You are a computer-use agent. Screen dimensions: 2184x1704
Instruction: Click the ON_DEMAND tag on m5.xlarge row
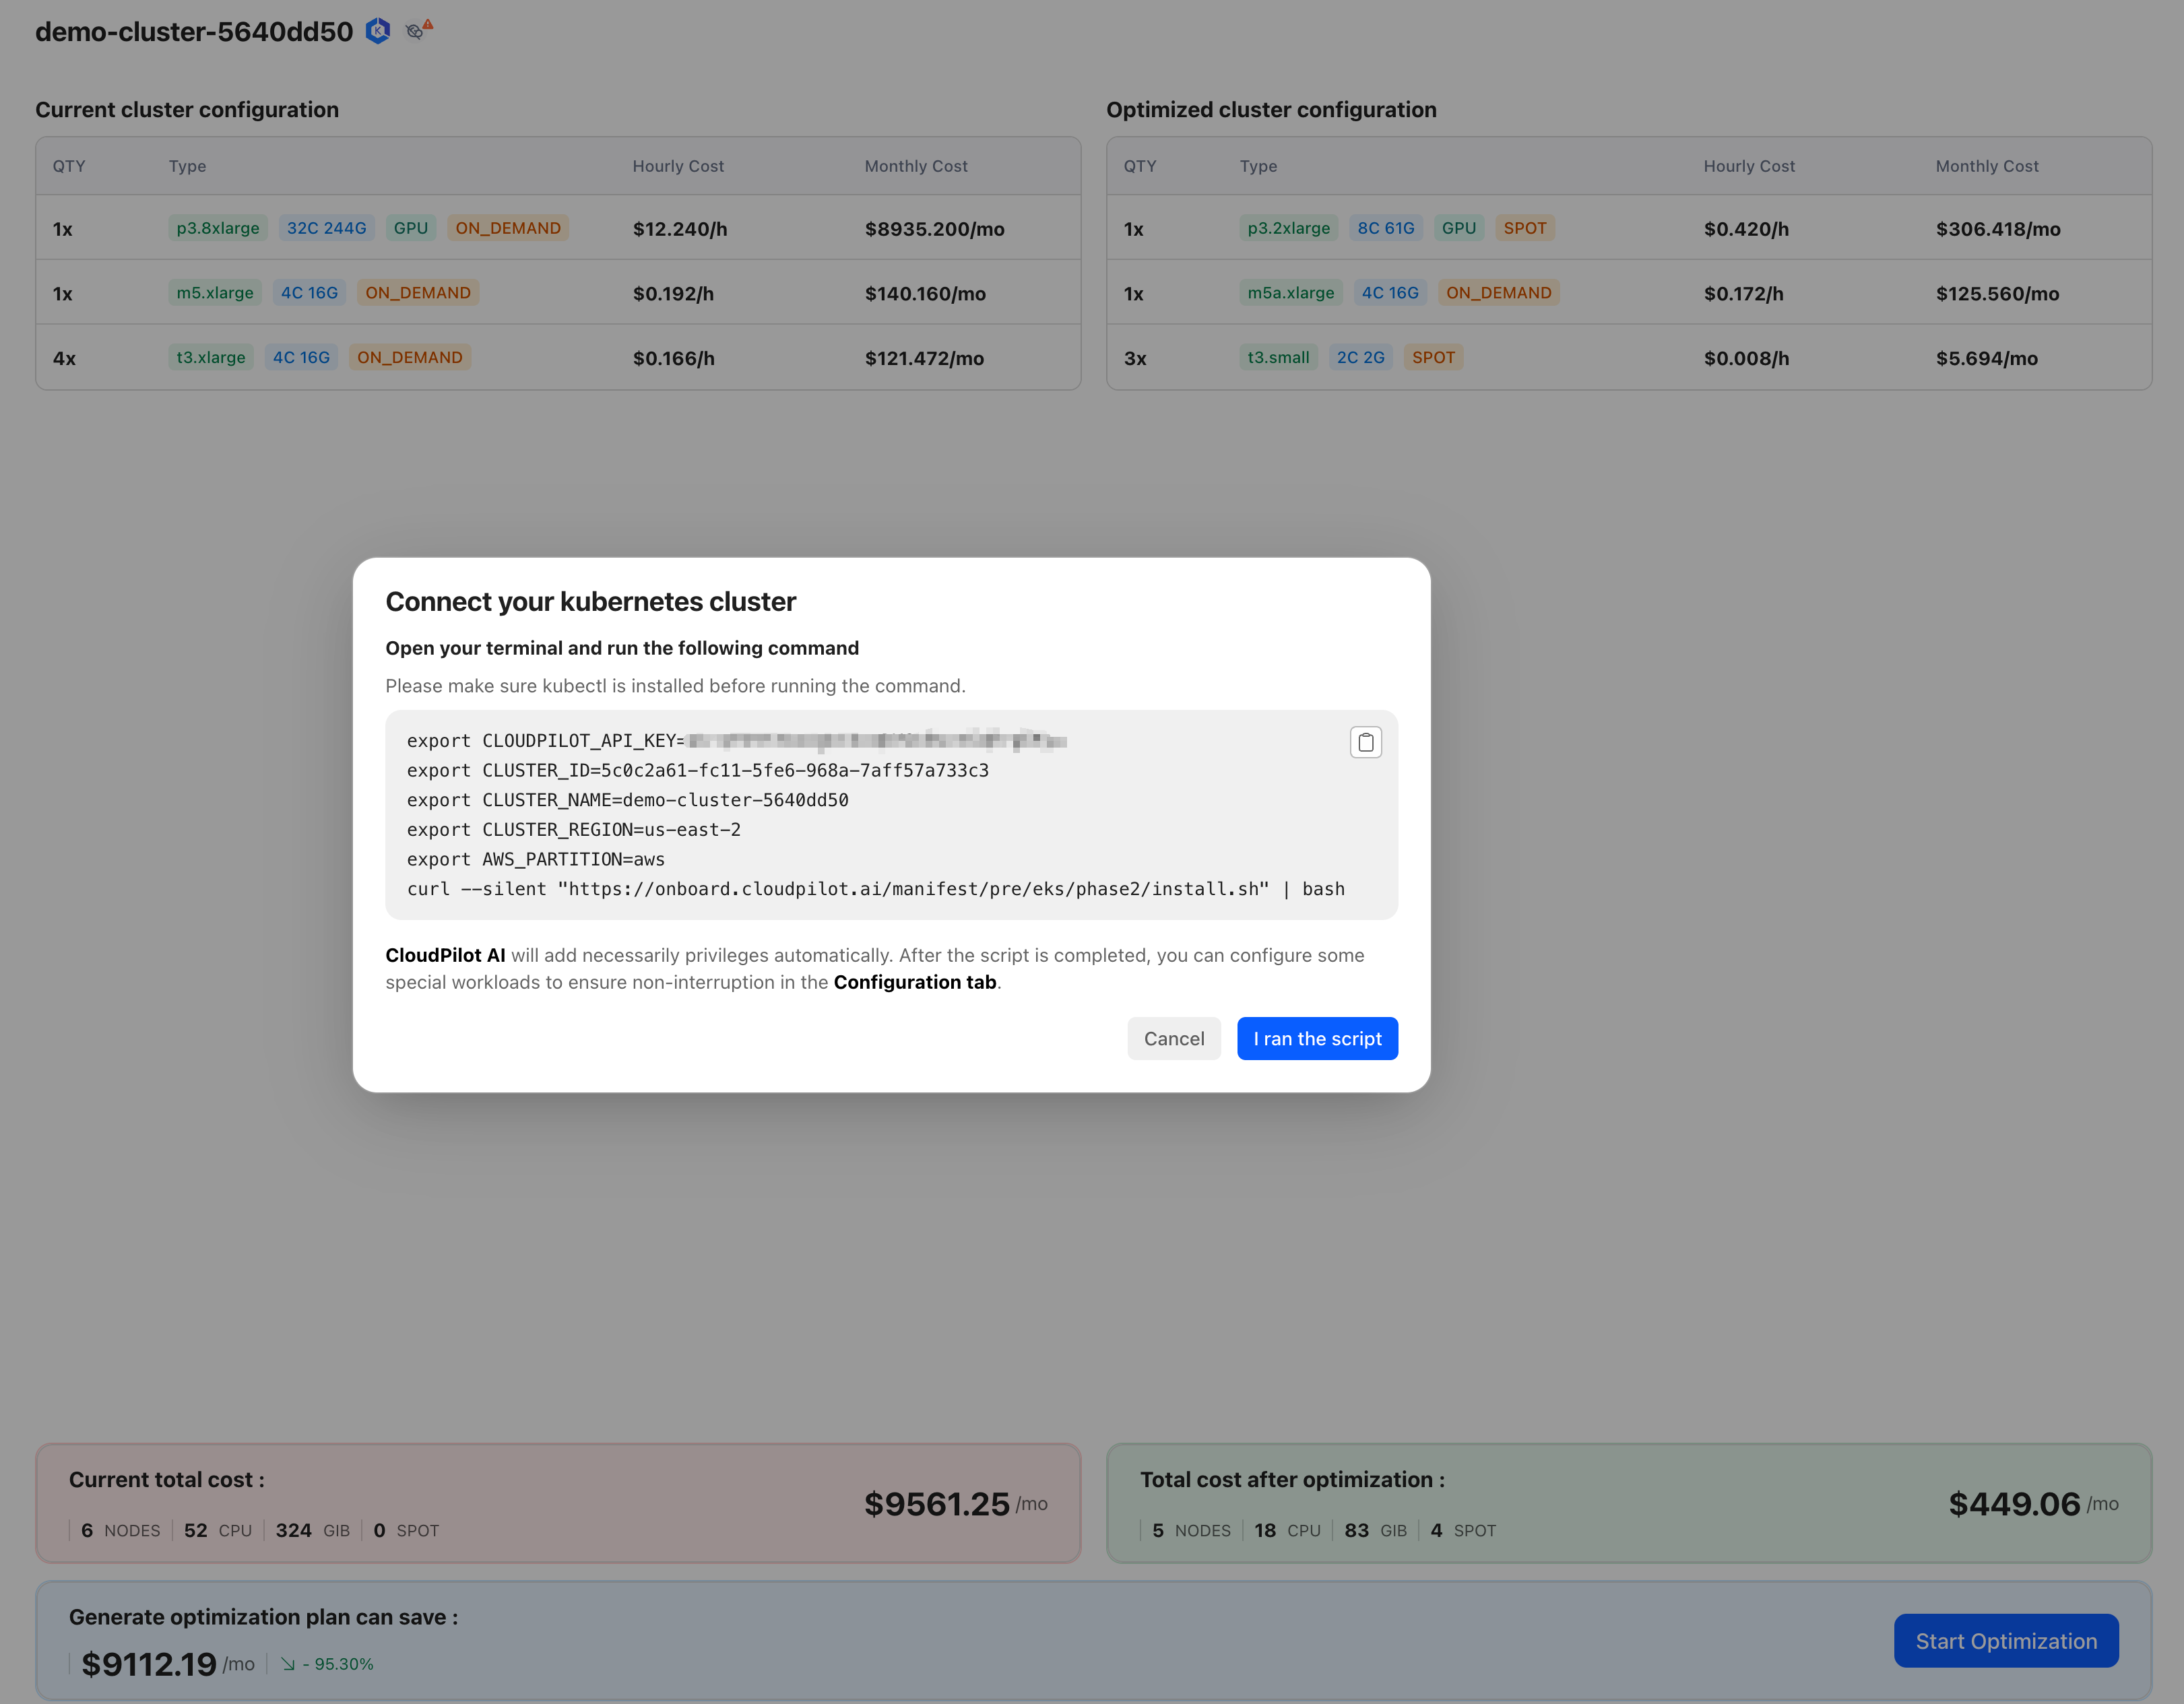417,293
